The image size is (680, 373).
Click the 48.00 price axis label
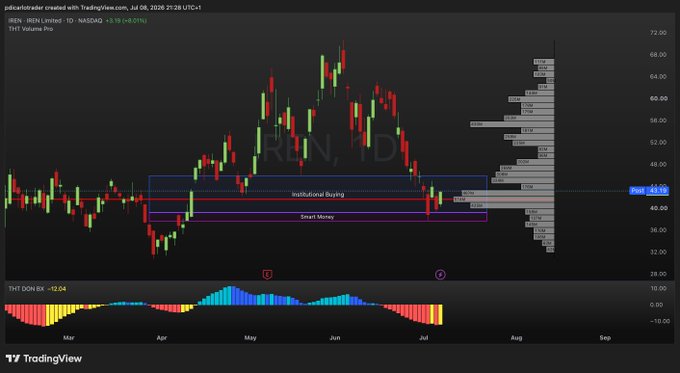point(658,164)
